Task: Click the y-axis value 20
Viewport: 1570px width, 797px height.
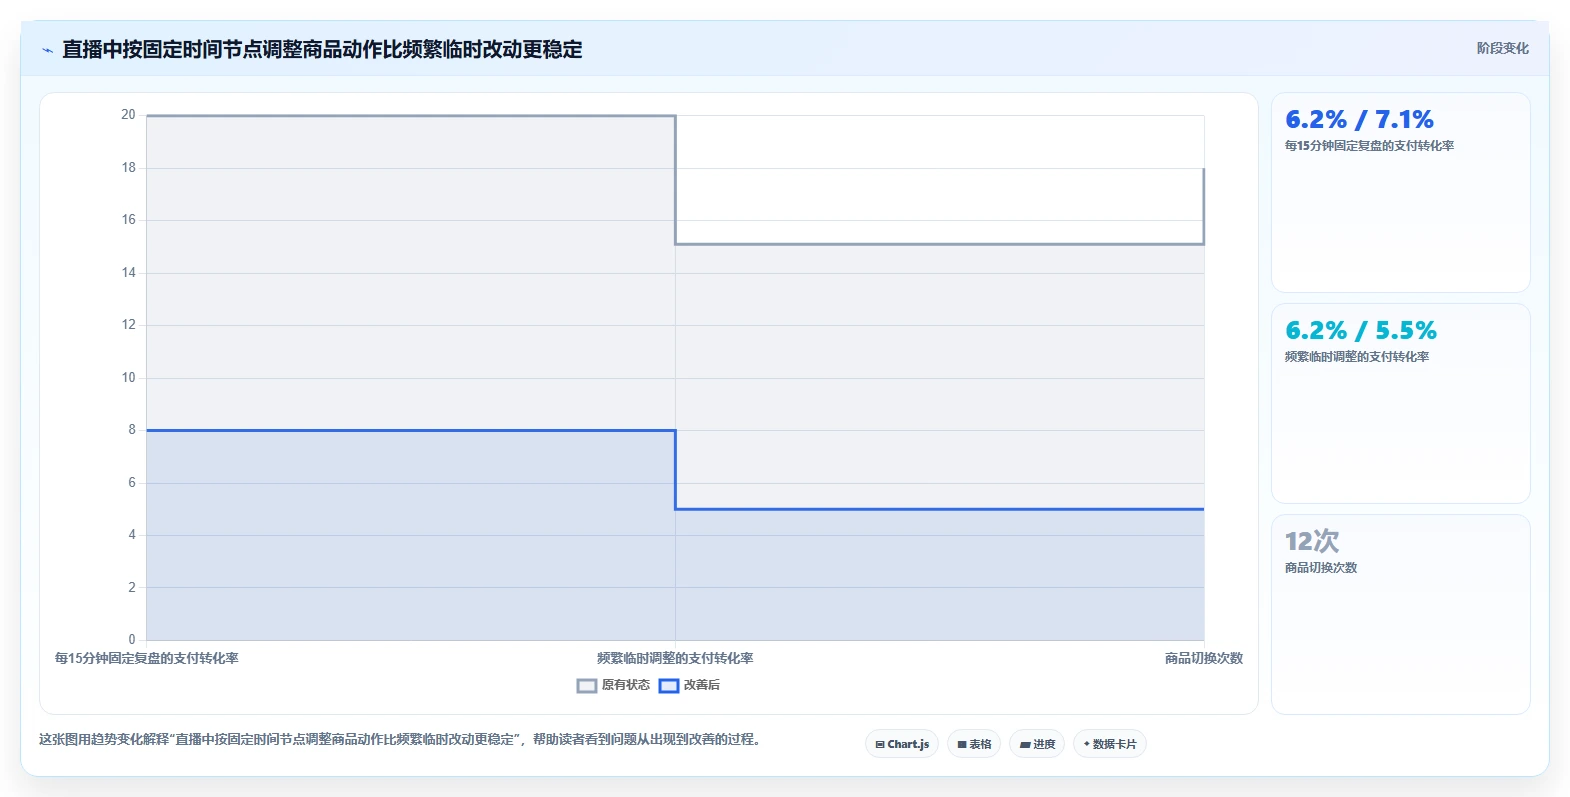Action: [x=128, y=115]
